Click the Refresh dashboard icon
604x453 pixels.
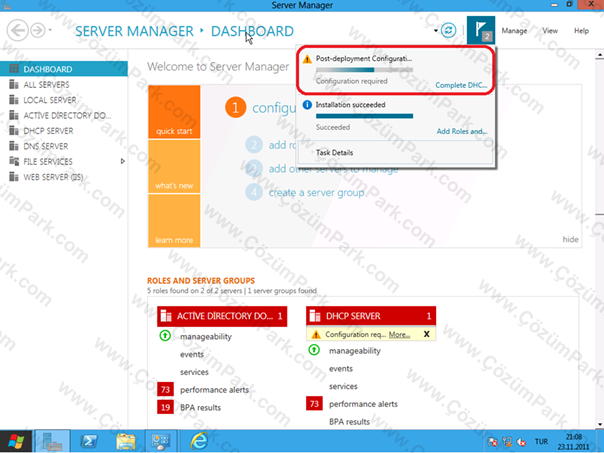point(448,30)
